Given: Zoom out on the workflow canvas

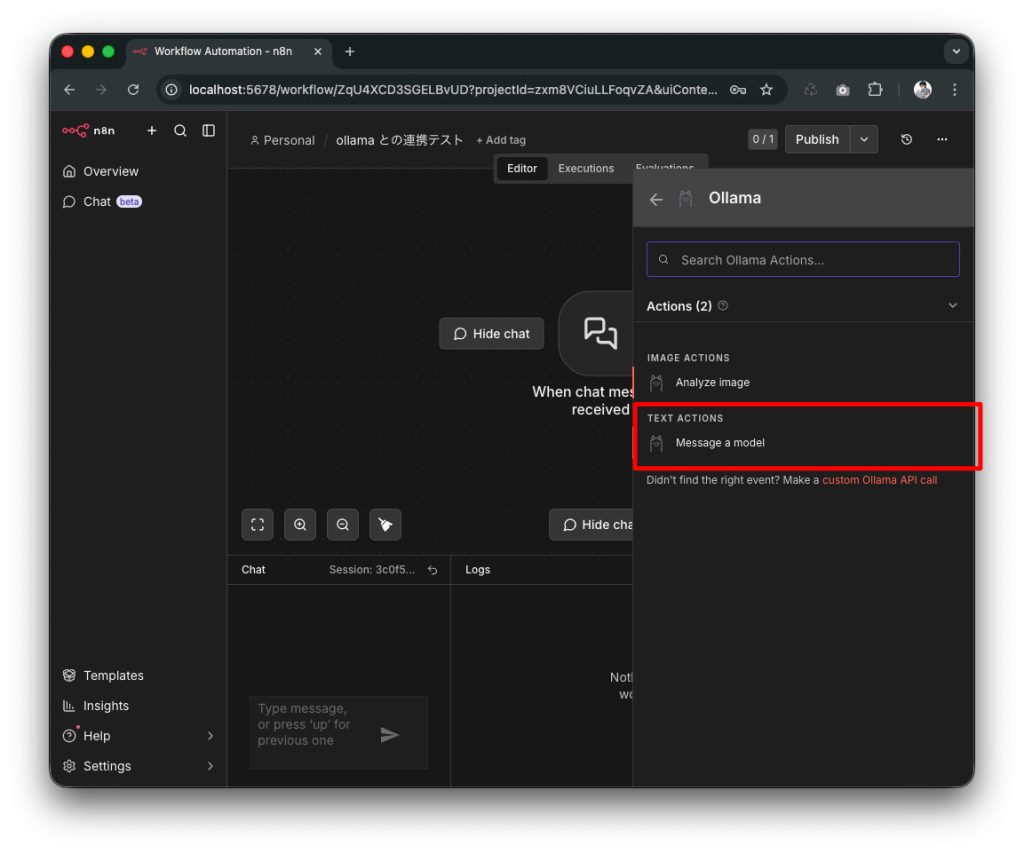Looking at the screenshot, I should point(342,524).
